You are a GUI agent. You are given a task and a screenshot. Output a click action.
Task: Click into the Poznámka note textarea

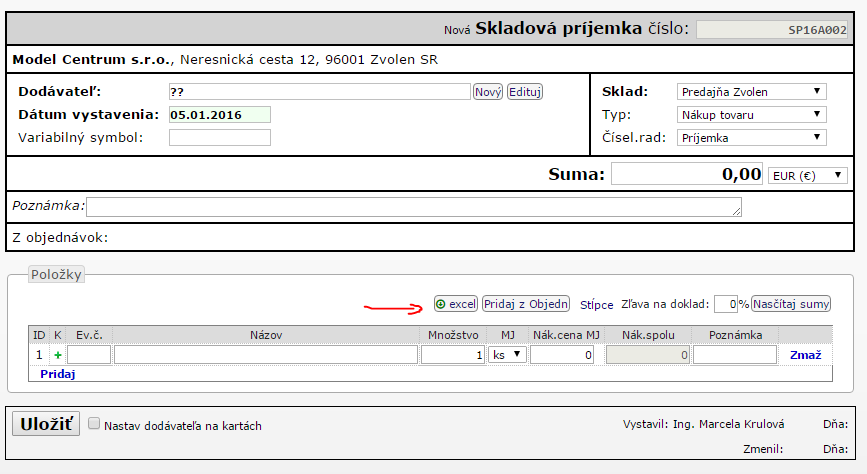click(414, 206)
